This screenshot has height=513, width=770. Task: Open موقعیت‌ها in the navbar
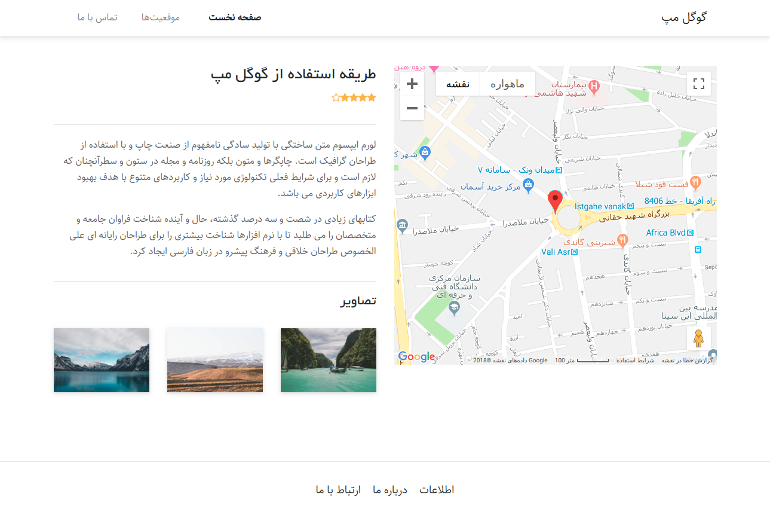161,17
